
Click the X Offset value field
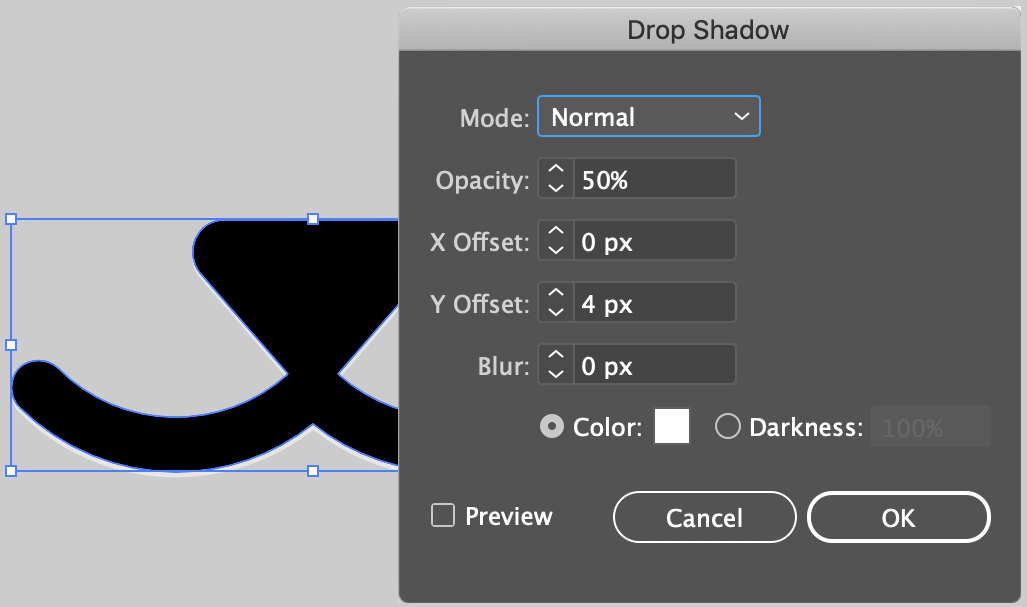point(654,241)
